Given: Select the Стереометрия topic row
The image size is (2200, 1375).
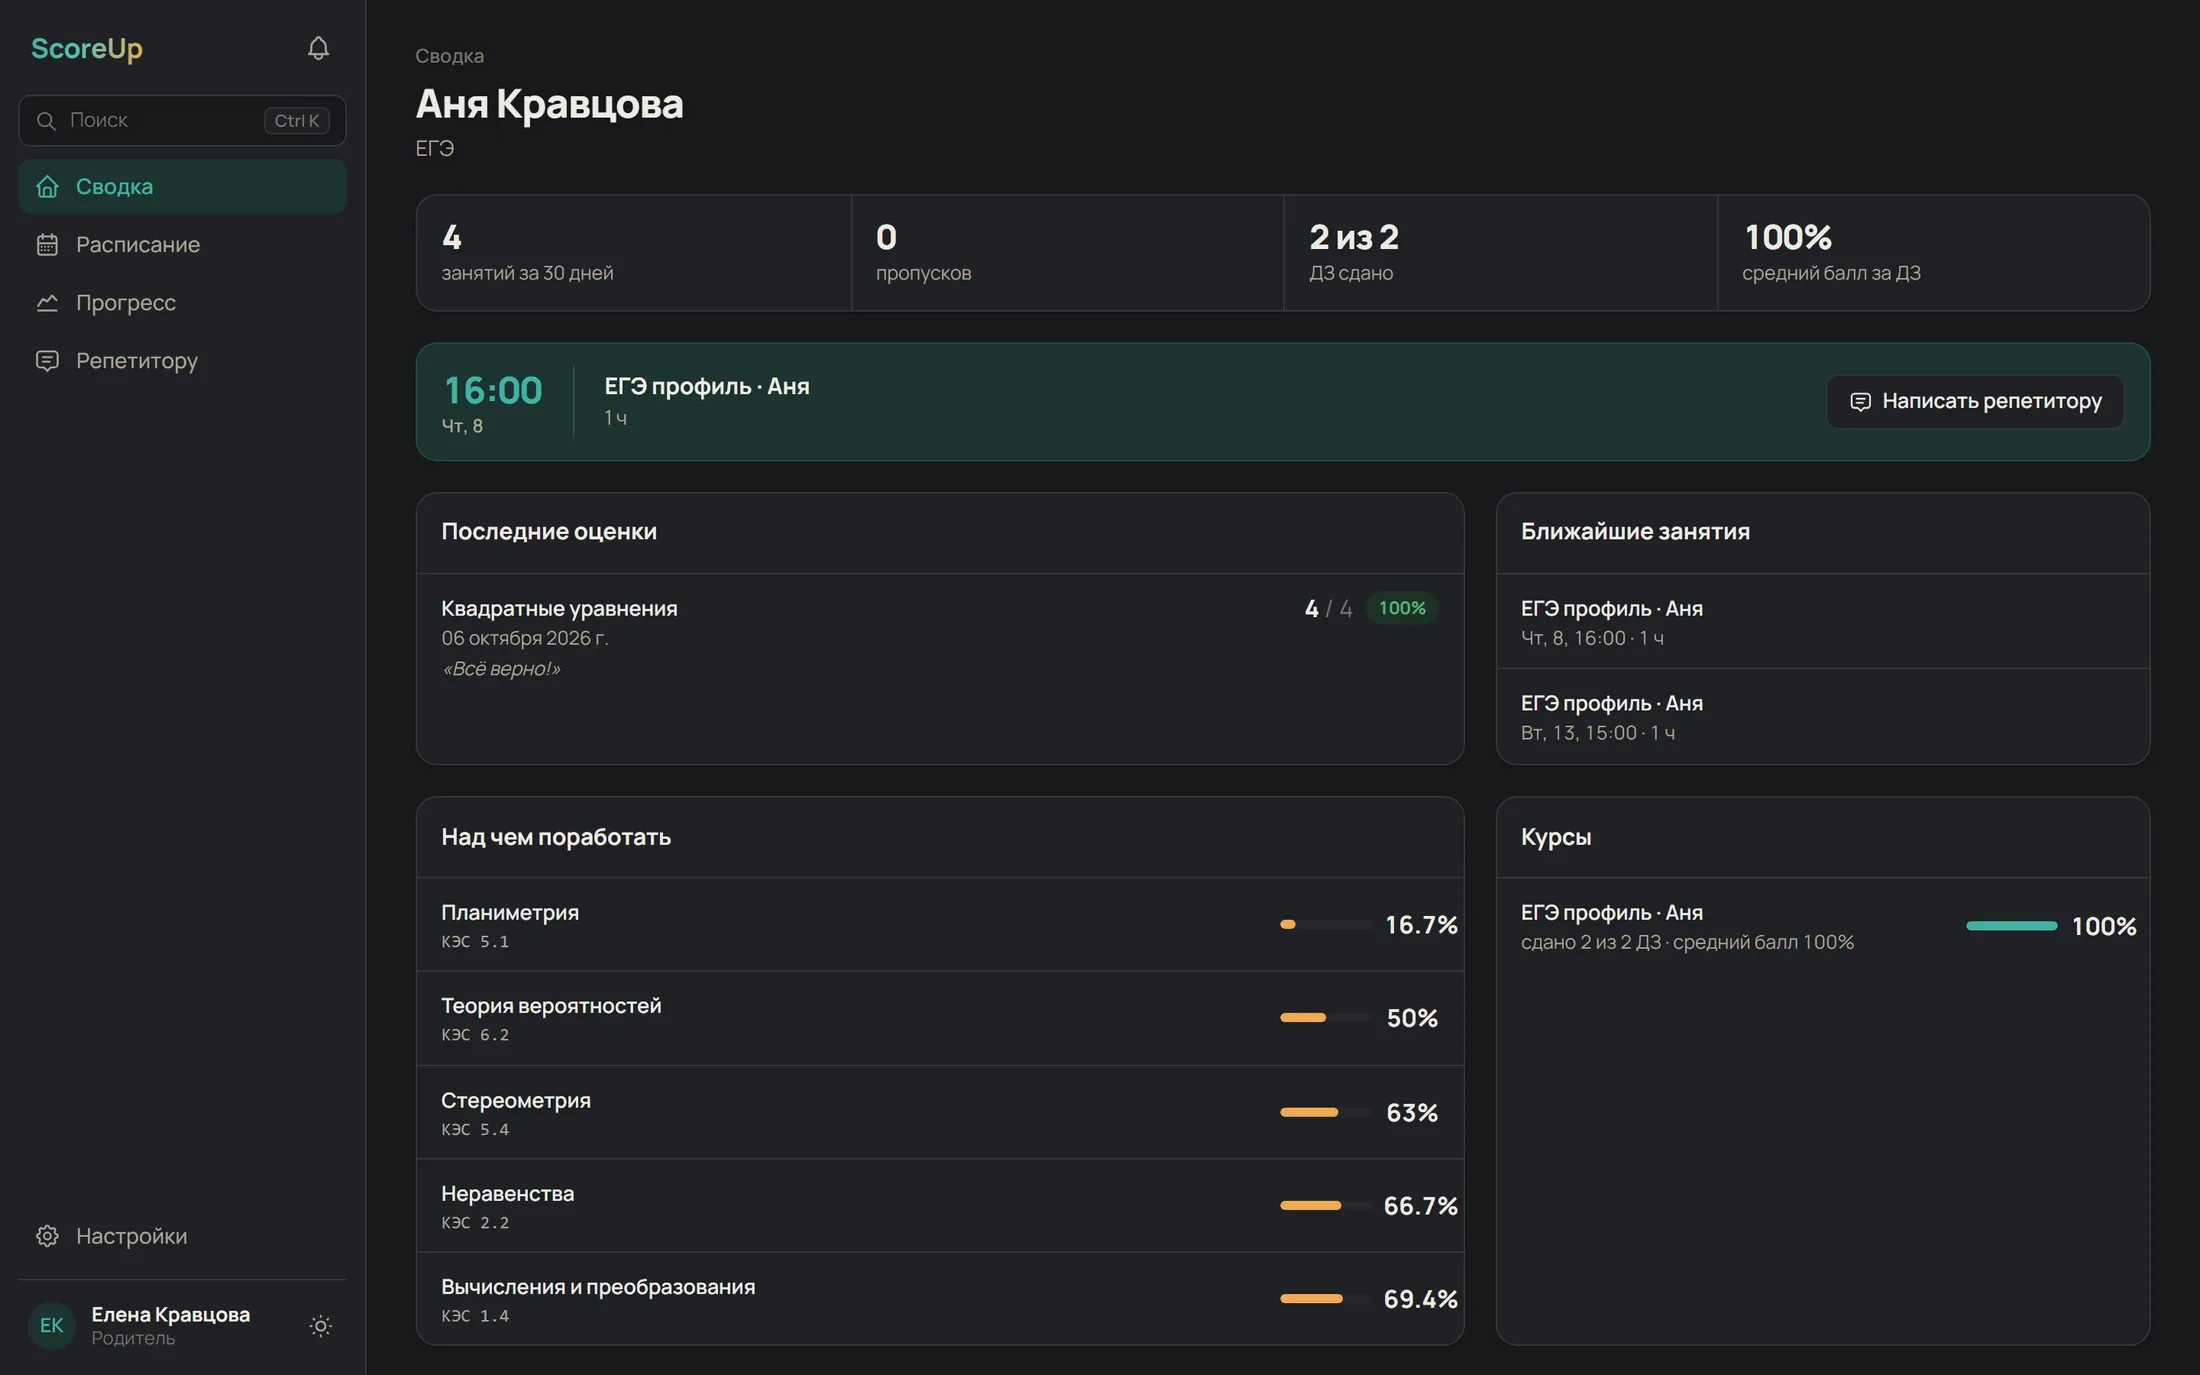Looking at the screenshot, I should pyautogui.click(x=940, y=1112).
